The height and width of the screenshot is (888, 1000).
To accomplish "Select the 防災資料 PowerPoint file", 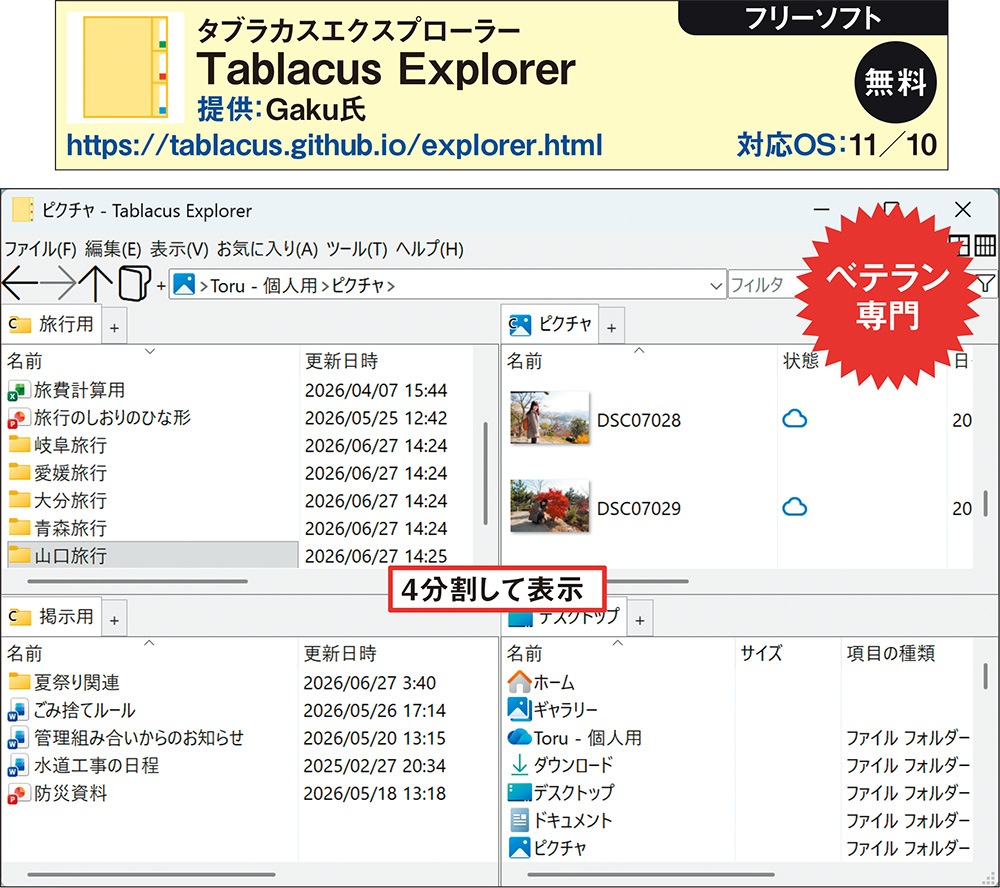I will (x=57, y=793).
